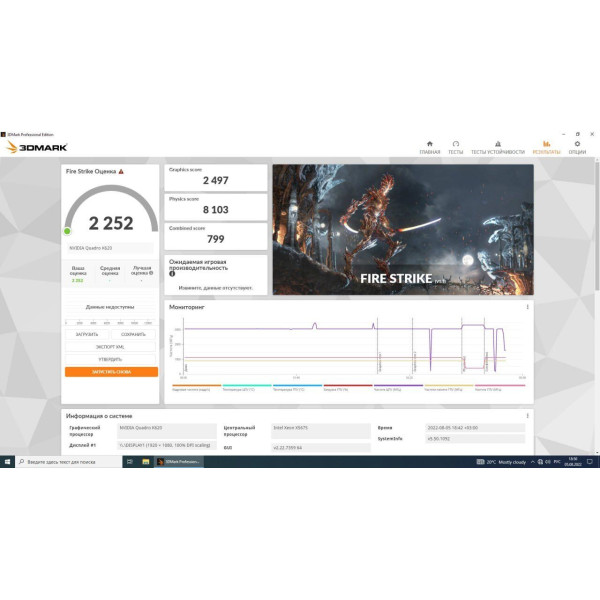Open the notification center icon in tray

click(590, 462)
